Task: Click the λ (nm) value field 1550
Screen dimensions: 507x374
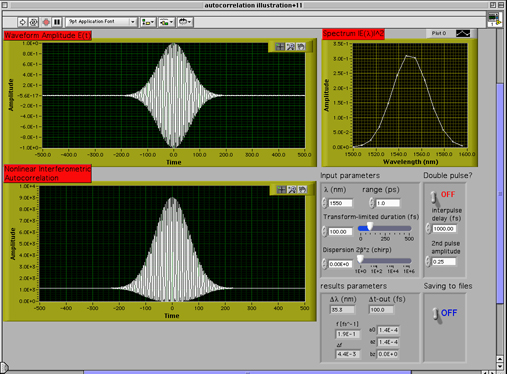Action: pos(340,203)
